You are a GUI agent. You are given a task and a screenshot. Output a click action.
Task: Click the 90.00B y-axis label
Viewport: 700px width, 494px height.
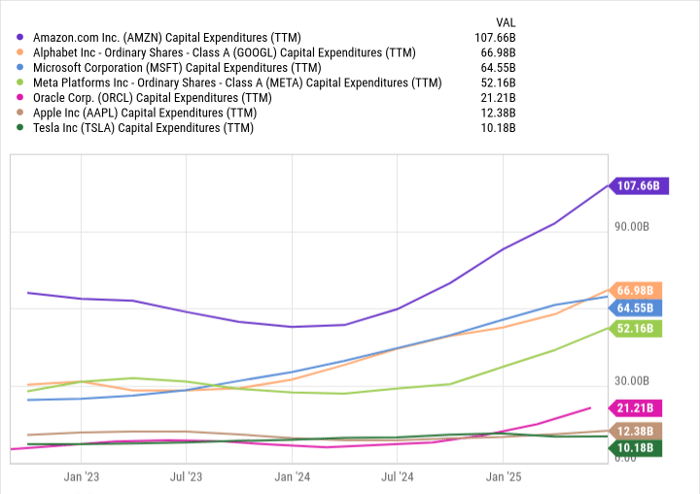tap(632, 227)
